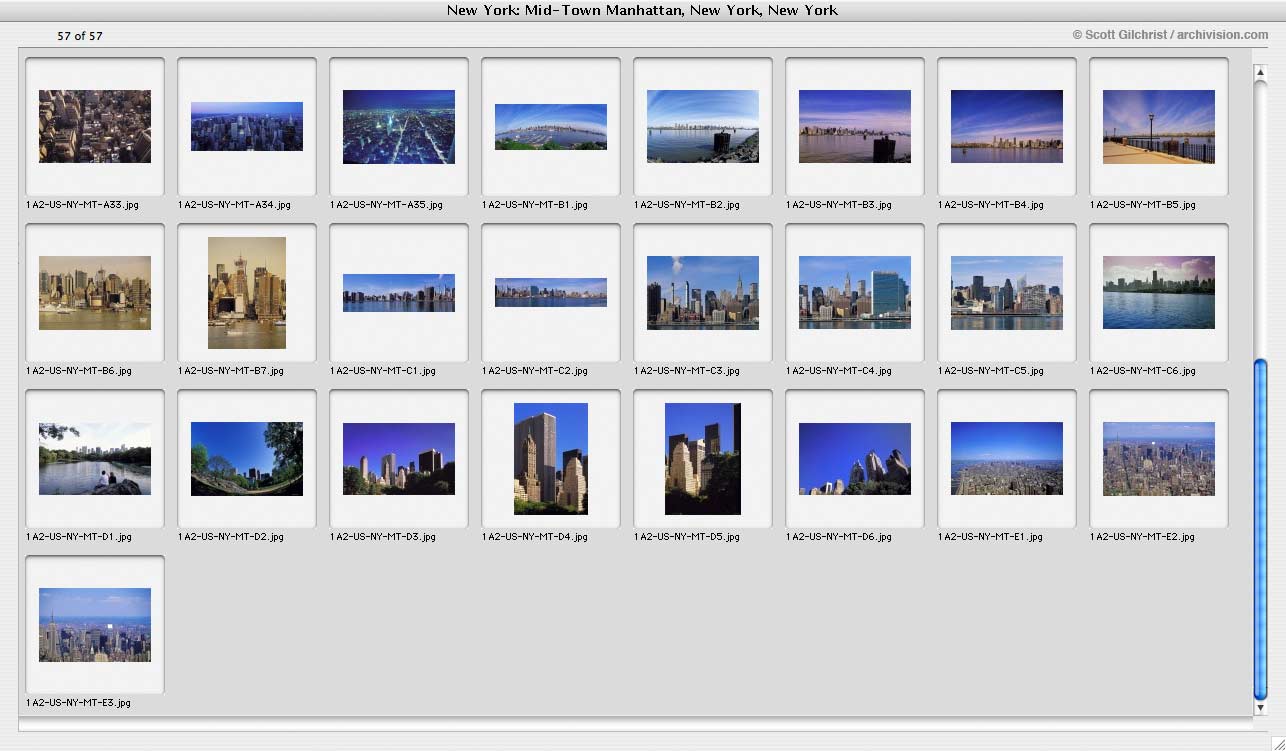
Task: Open portrait thumbnail 1A2-US-NY-MT-B7.jpg
Action: click(x=247, y=293)
